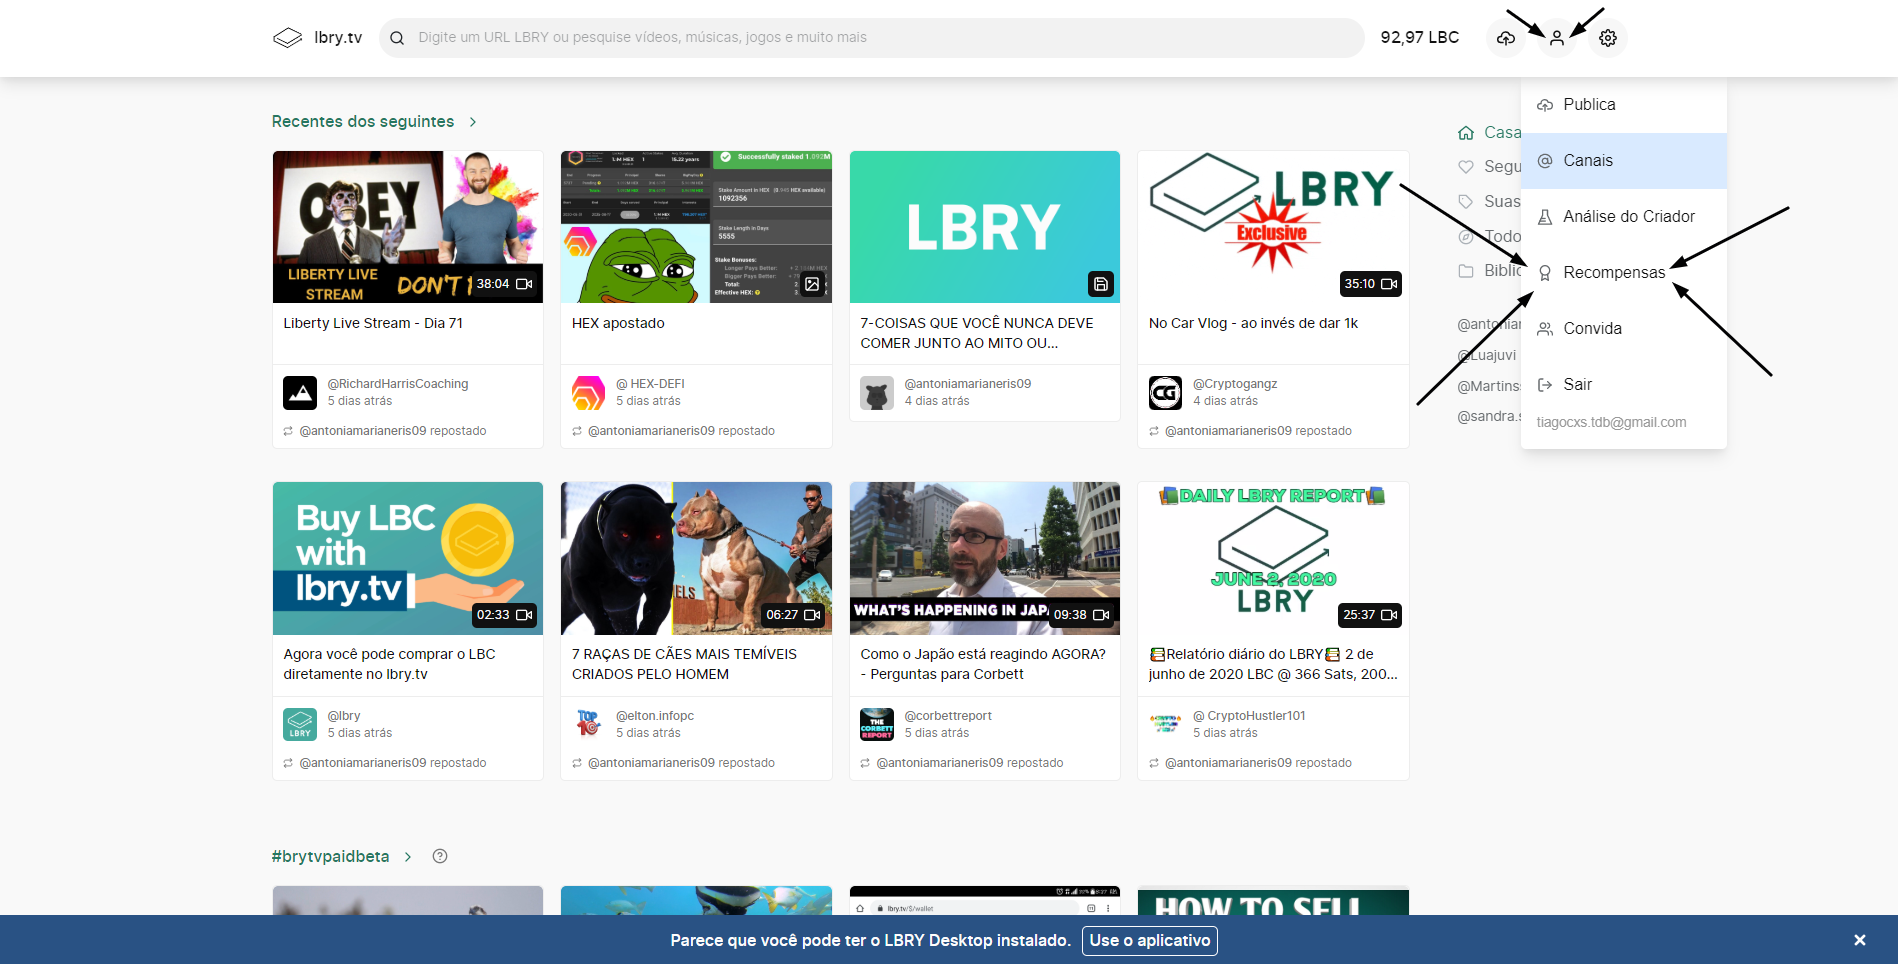Open Análise do Criador menu item

[x=1624, y=217]
